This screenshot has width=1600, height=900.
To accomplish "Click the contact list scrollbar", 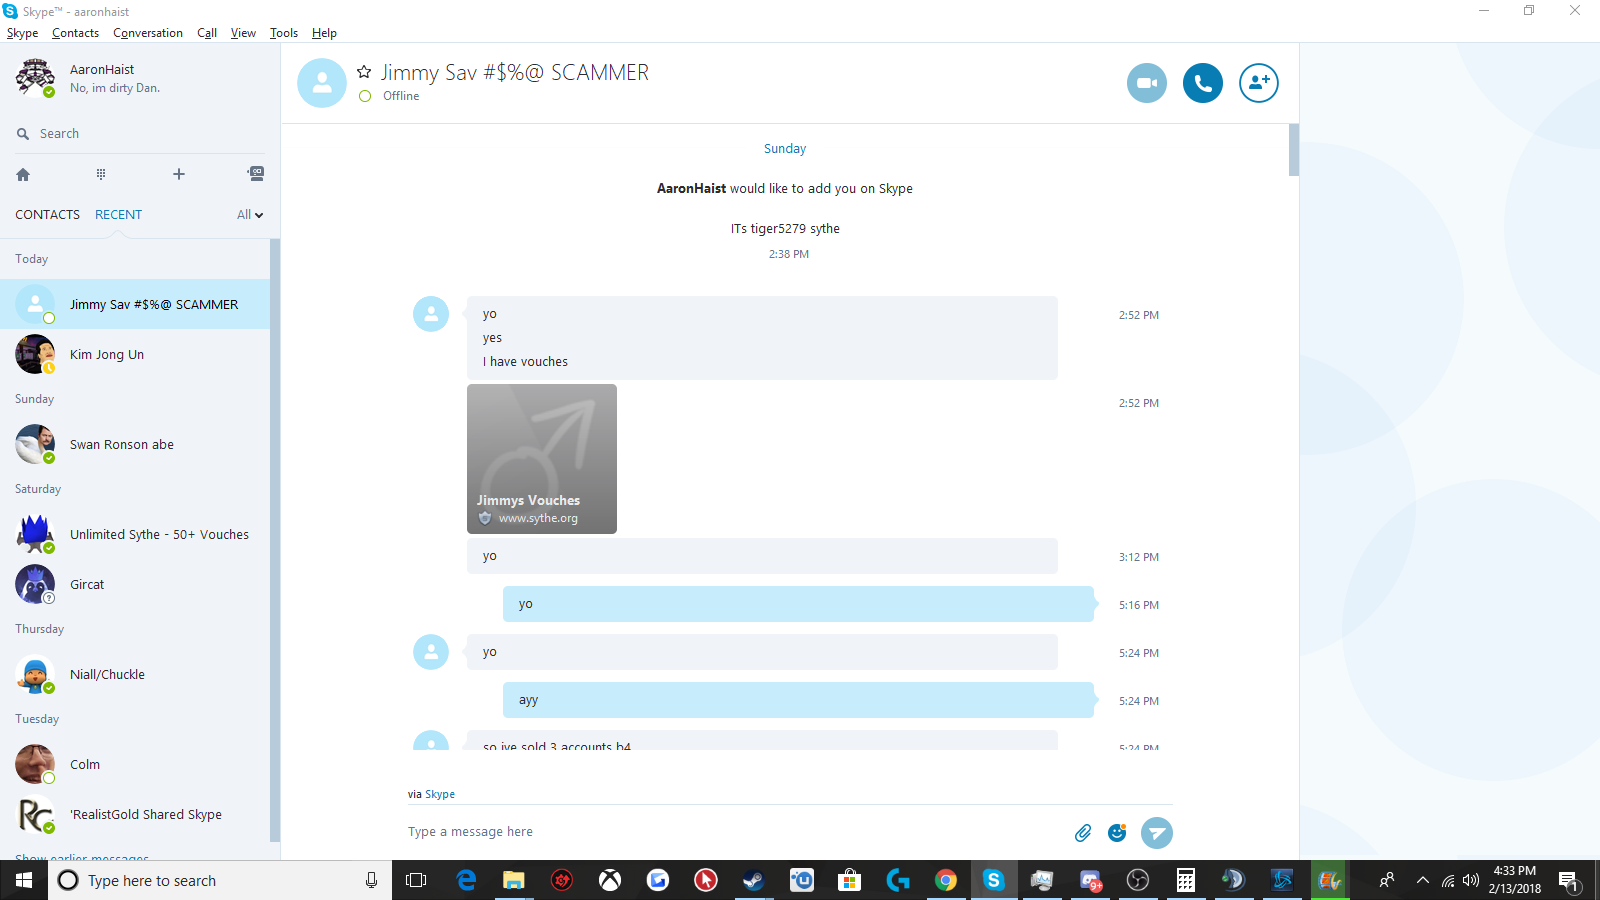I will pyautogui.click(x=275, y=540).
